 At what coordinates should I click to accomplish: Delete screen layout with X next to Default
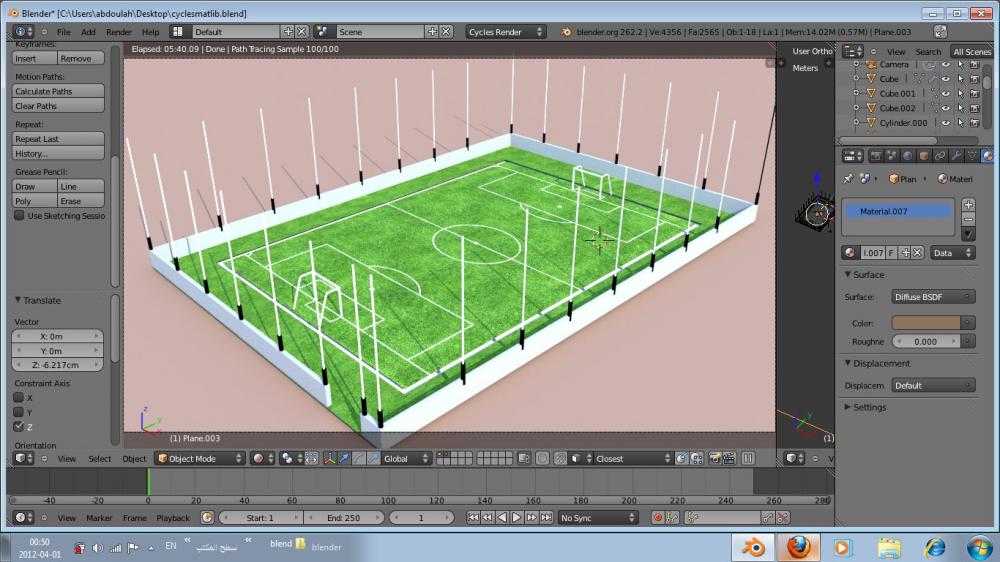tap(302, 31)
